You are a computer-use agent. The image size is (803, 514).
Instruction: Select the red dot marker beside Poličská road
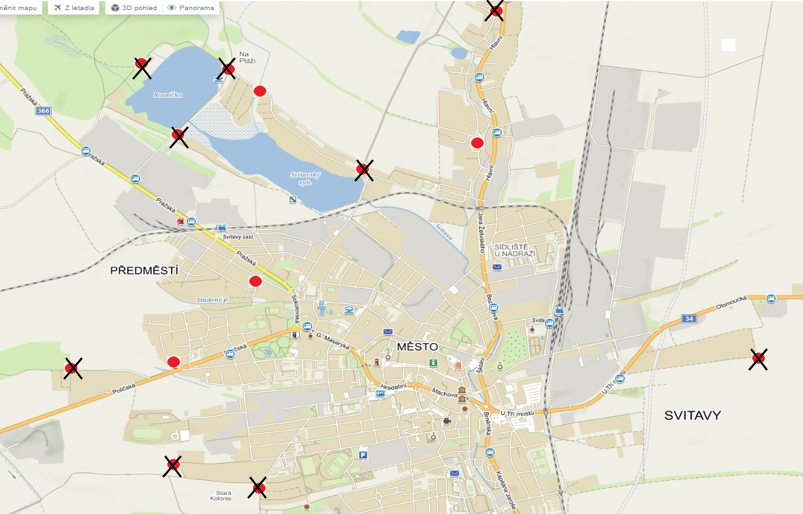click(174, 362)
